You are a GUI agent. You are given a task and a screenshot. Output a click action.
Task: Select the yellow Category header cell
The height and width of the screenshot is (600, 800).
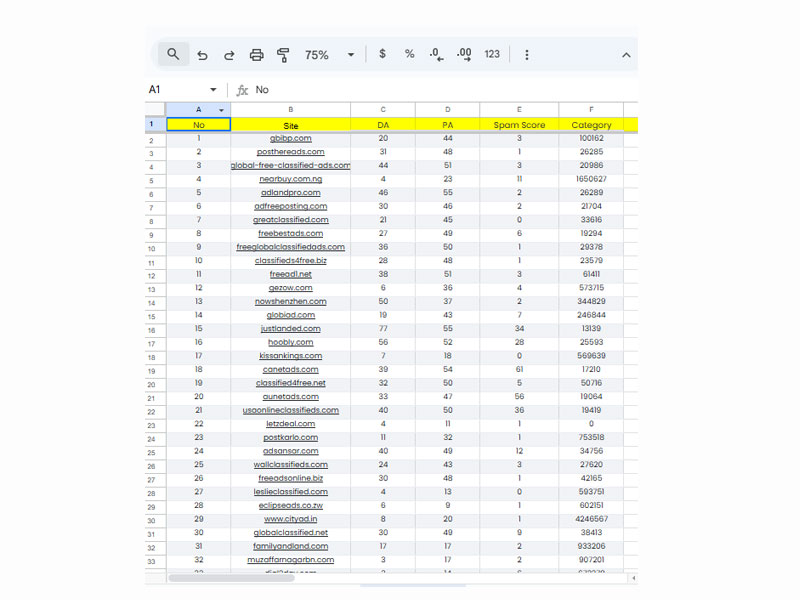[x=591, y=125]
